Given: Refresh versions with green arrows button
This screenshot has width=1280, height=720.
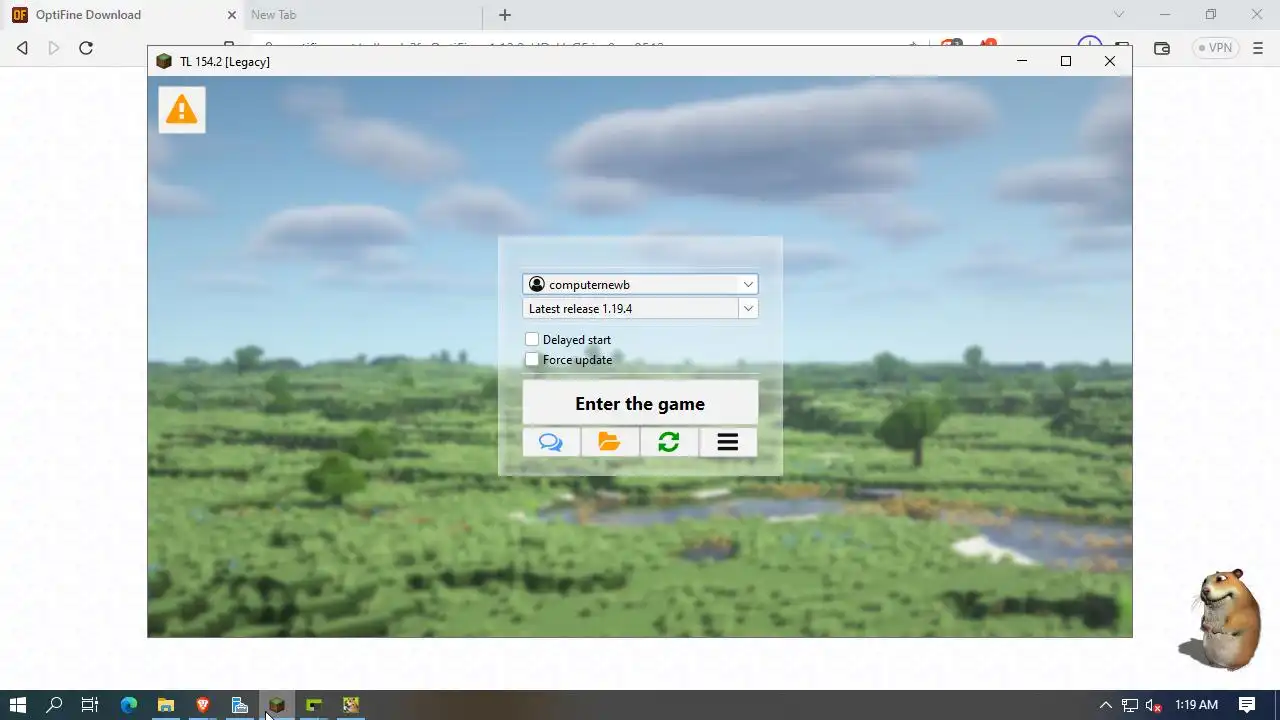Looking at the screenshot, I should tap(669, 442).
